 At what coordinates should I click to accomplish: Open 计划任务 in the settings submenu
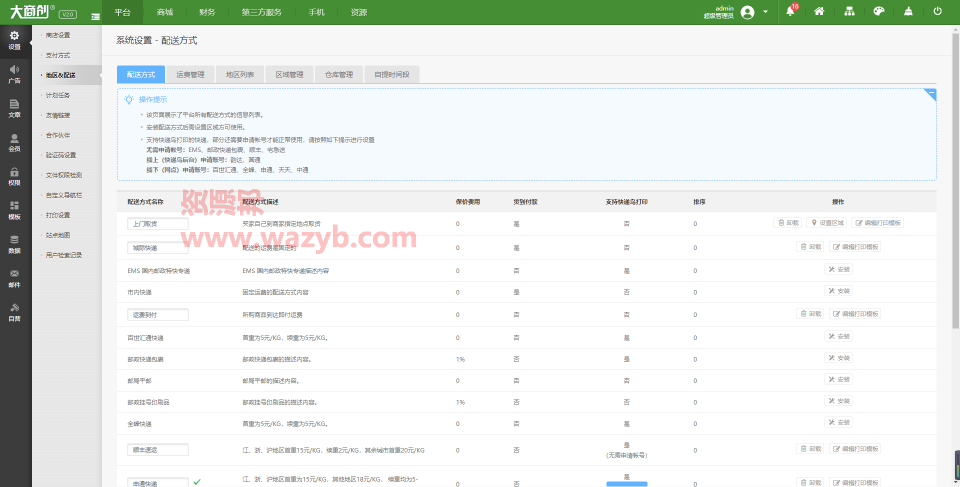tap(58, 95)
